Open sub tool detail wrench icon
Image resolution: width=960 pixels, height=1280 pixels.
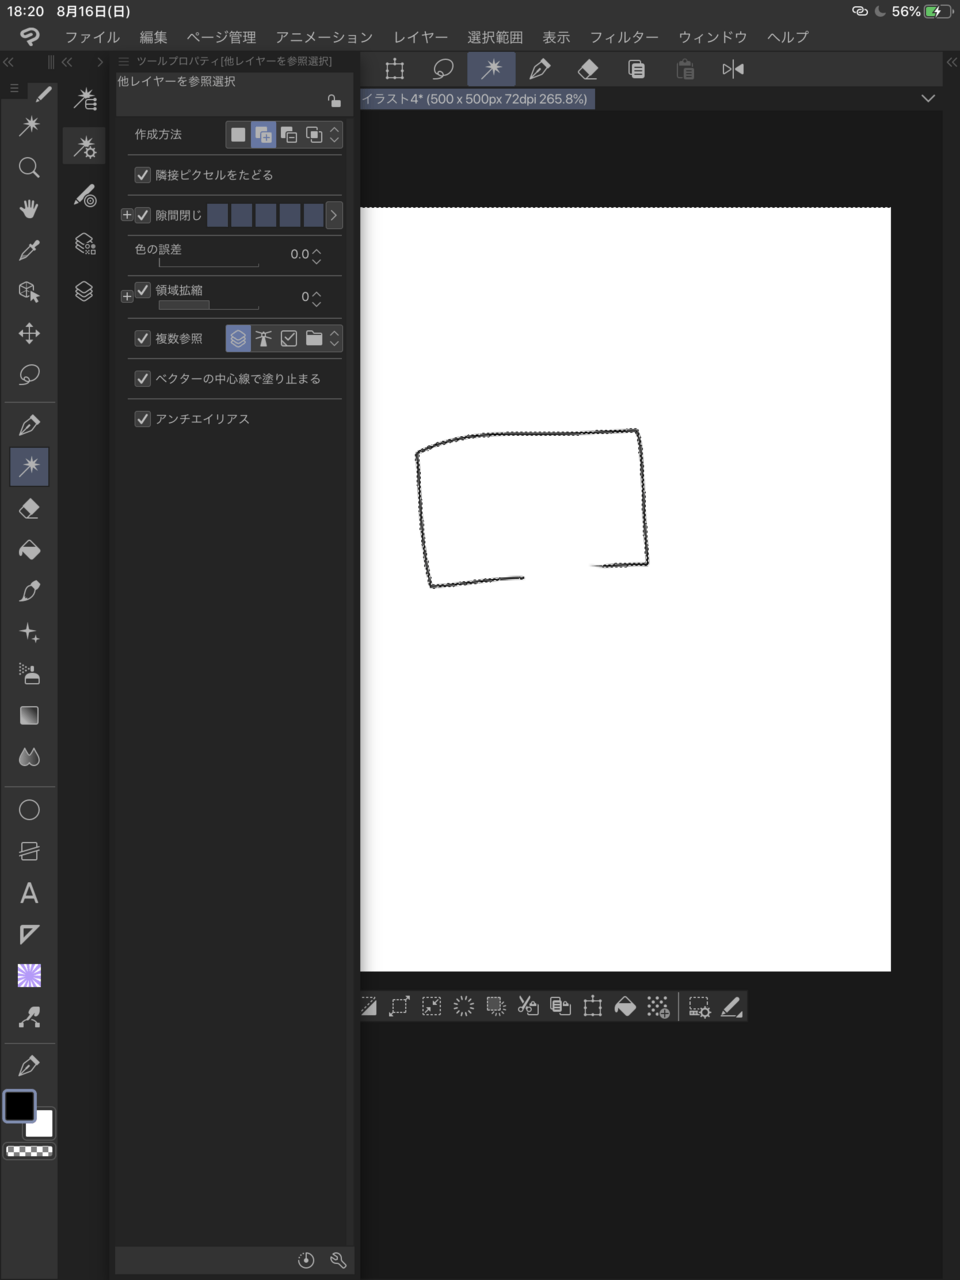tap(338, 1260)
